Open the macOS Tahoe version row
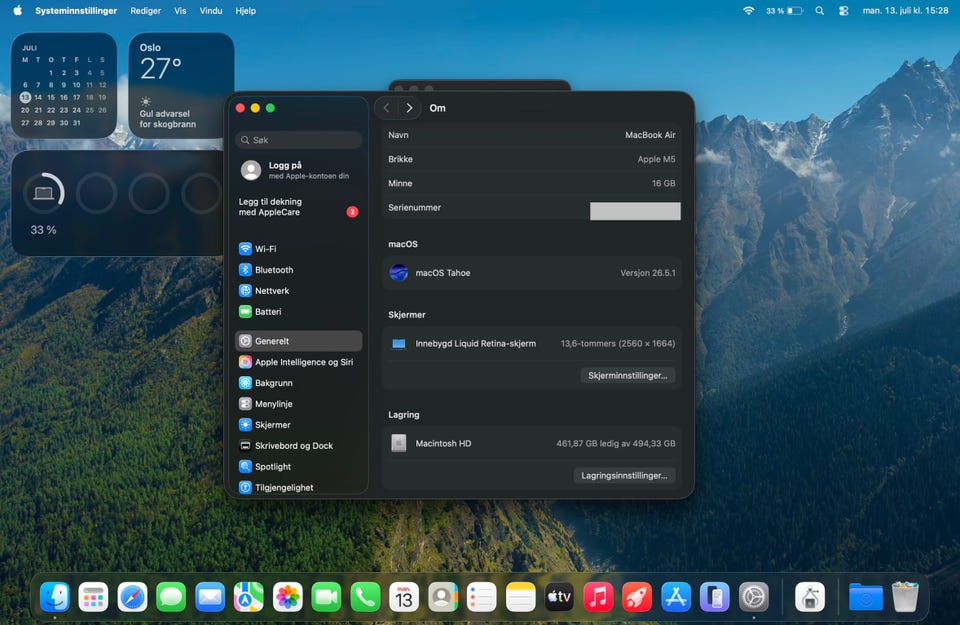This screenshot has width=960, height=625. click(532, 273)
